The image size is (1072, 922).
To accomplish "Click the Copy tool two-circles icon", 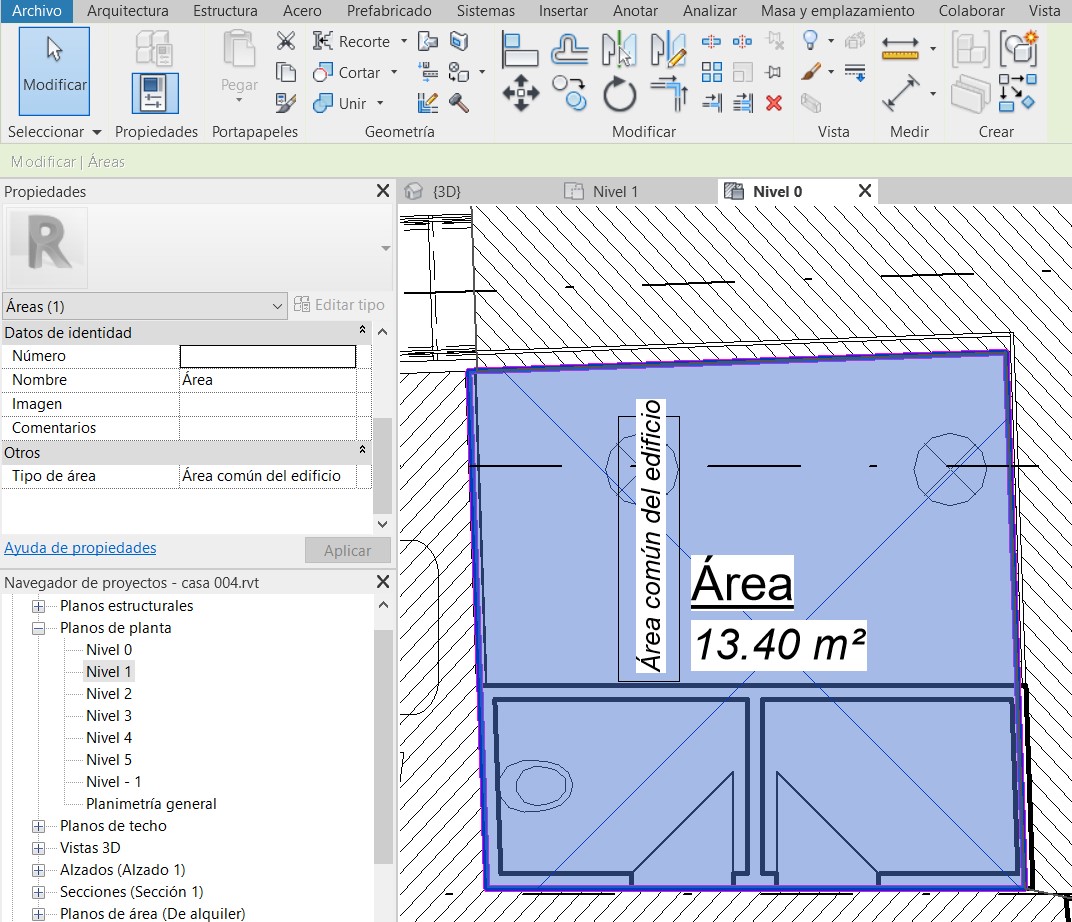I will point(570,94).
